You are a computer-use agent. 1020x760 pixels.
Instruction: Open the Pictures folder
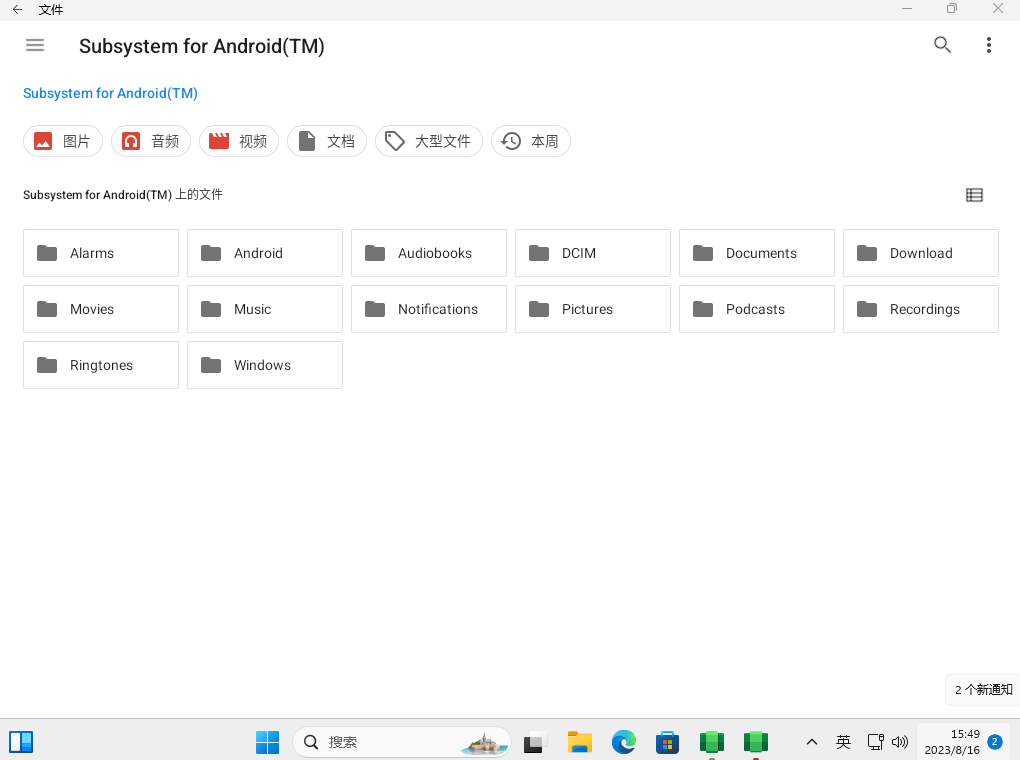click(x=593, y=309)
